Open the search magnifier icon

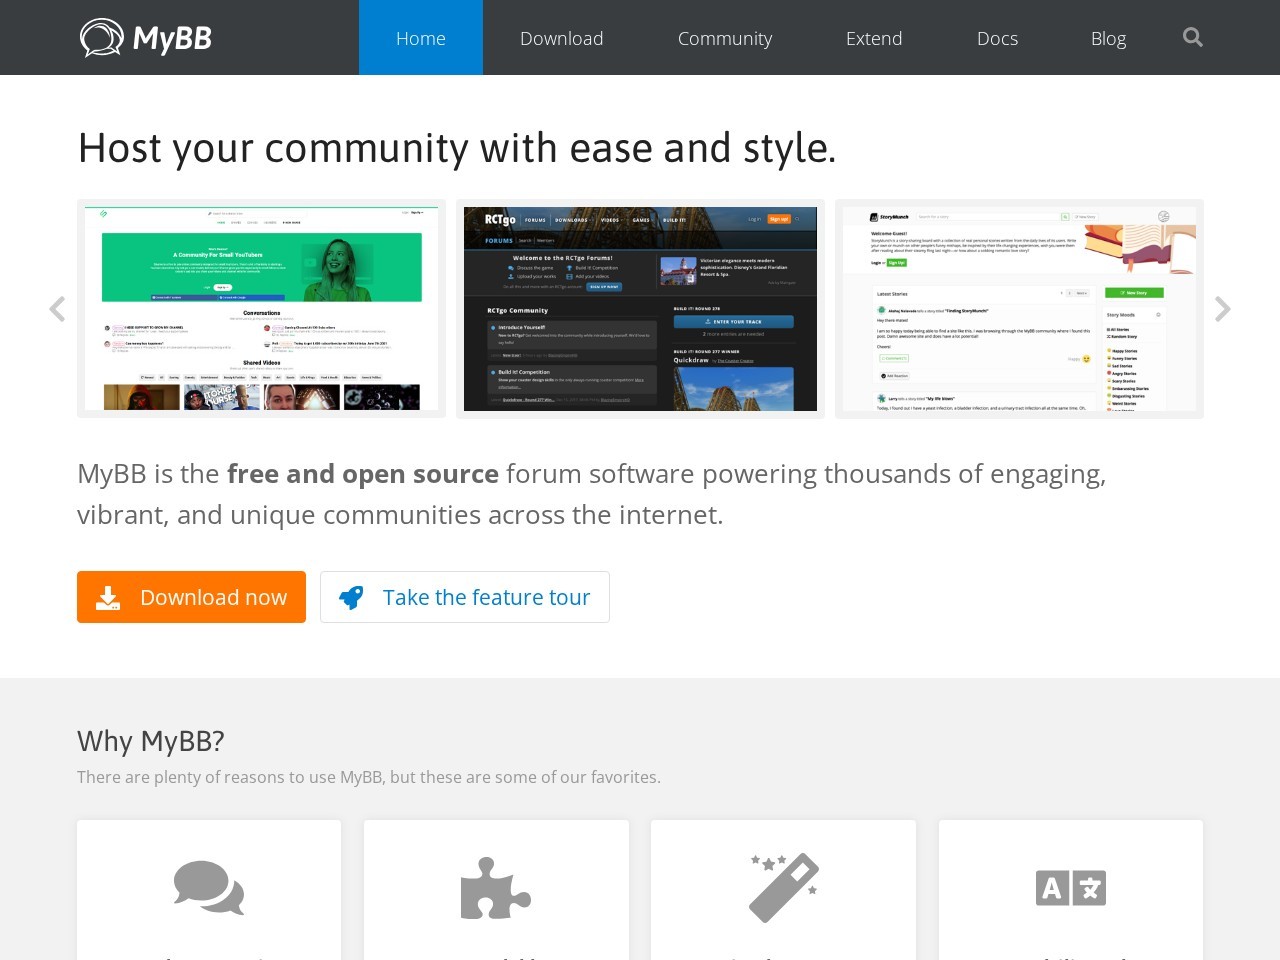(1192, 37)
